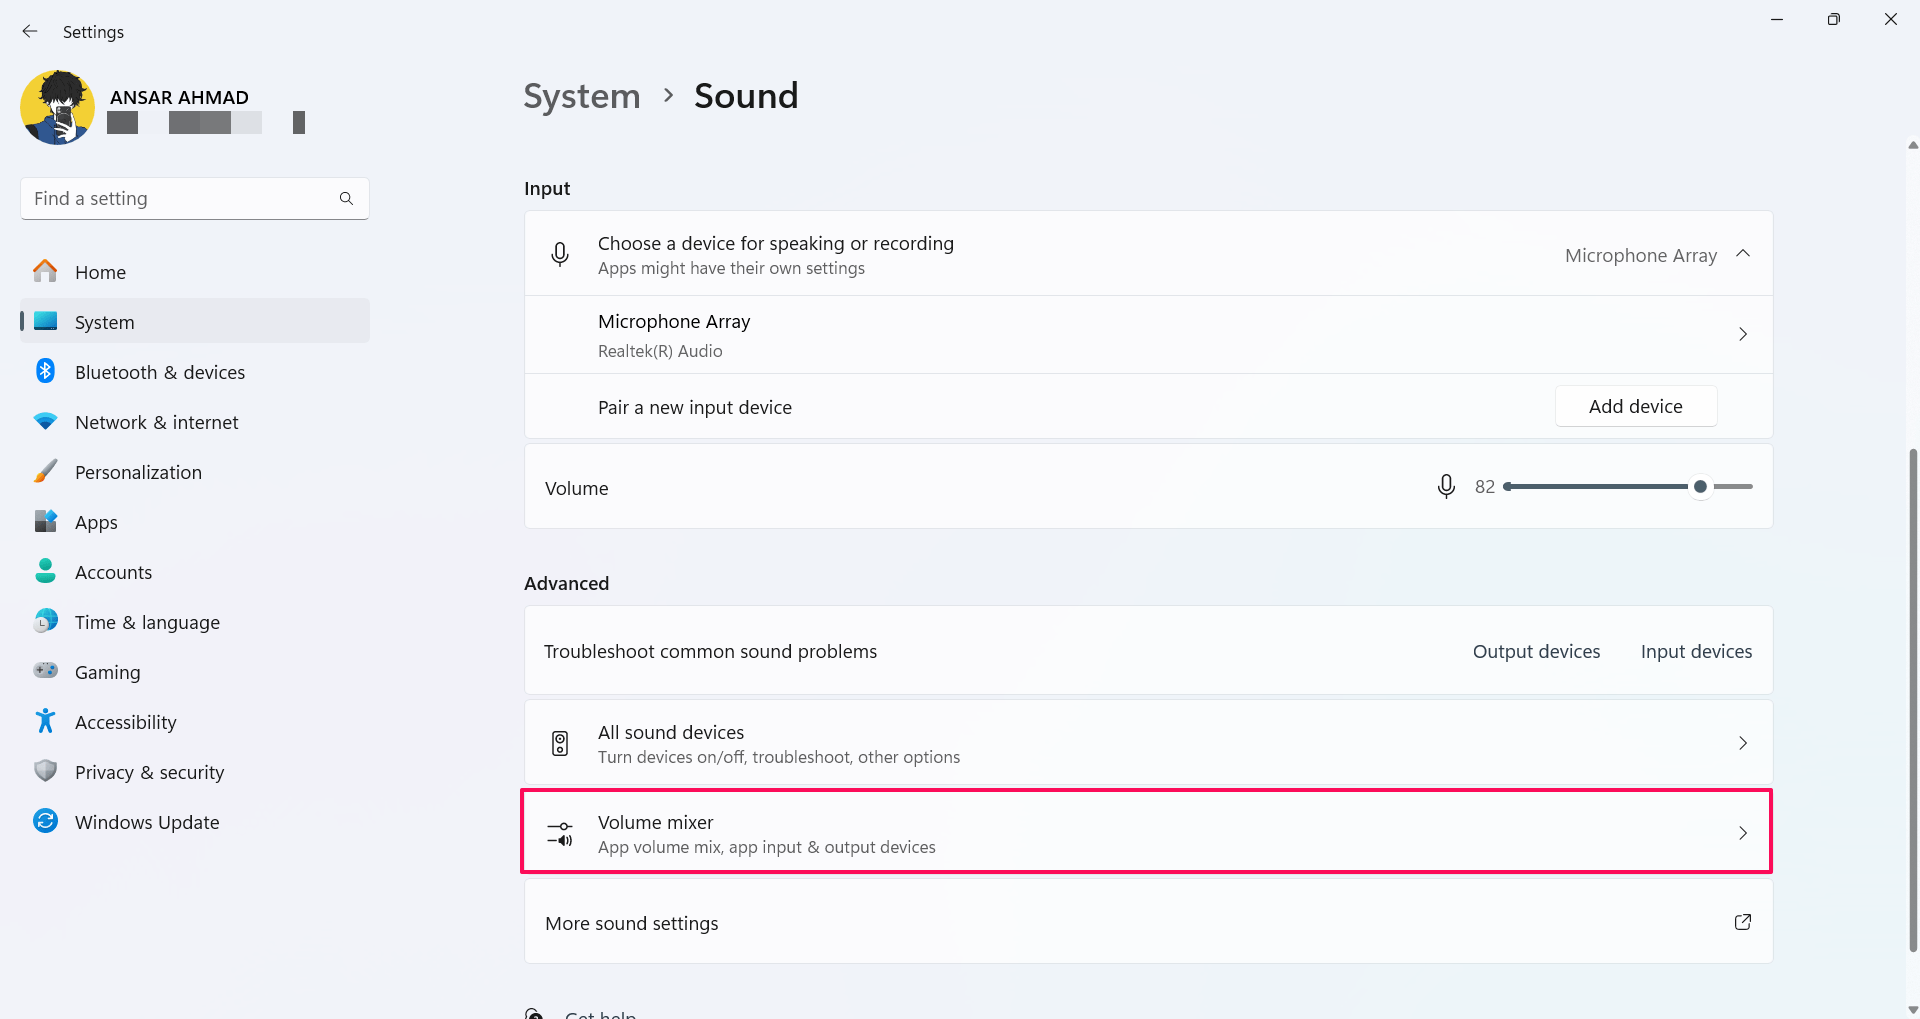1920x1019 pixels.
Task: Click the ANSAR AHMAD account name
Action: (179, 97)
